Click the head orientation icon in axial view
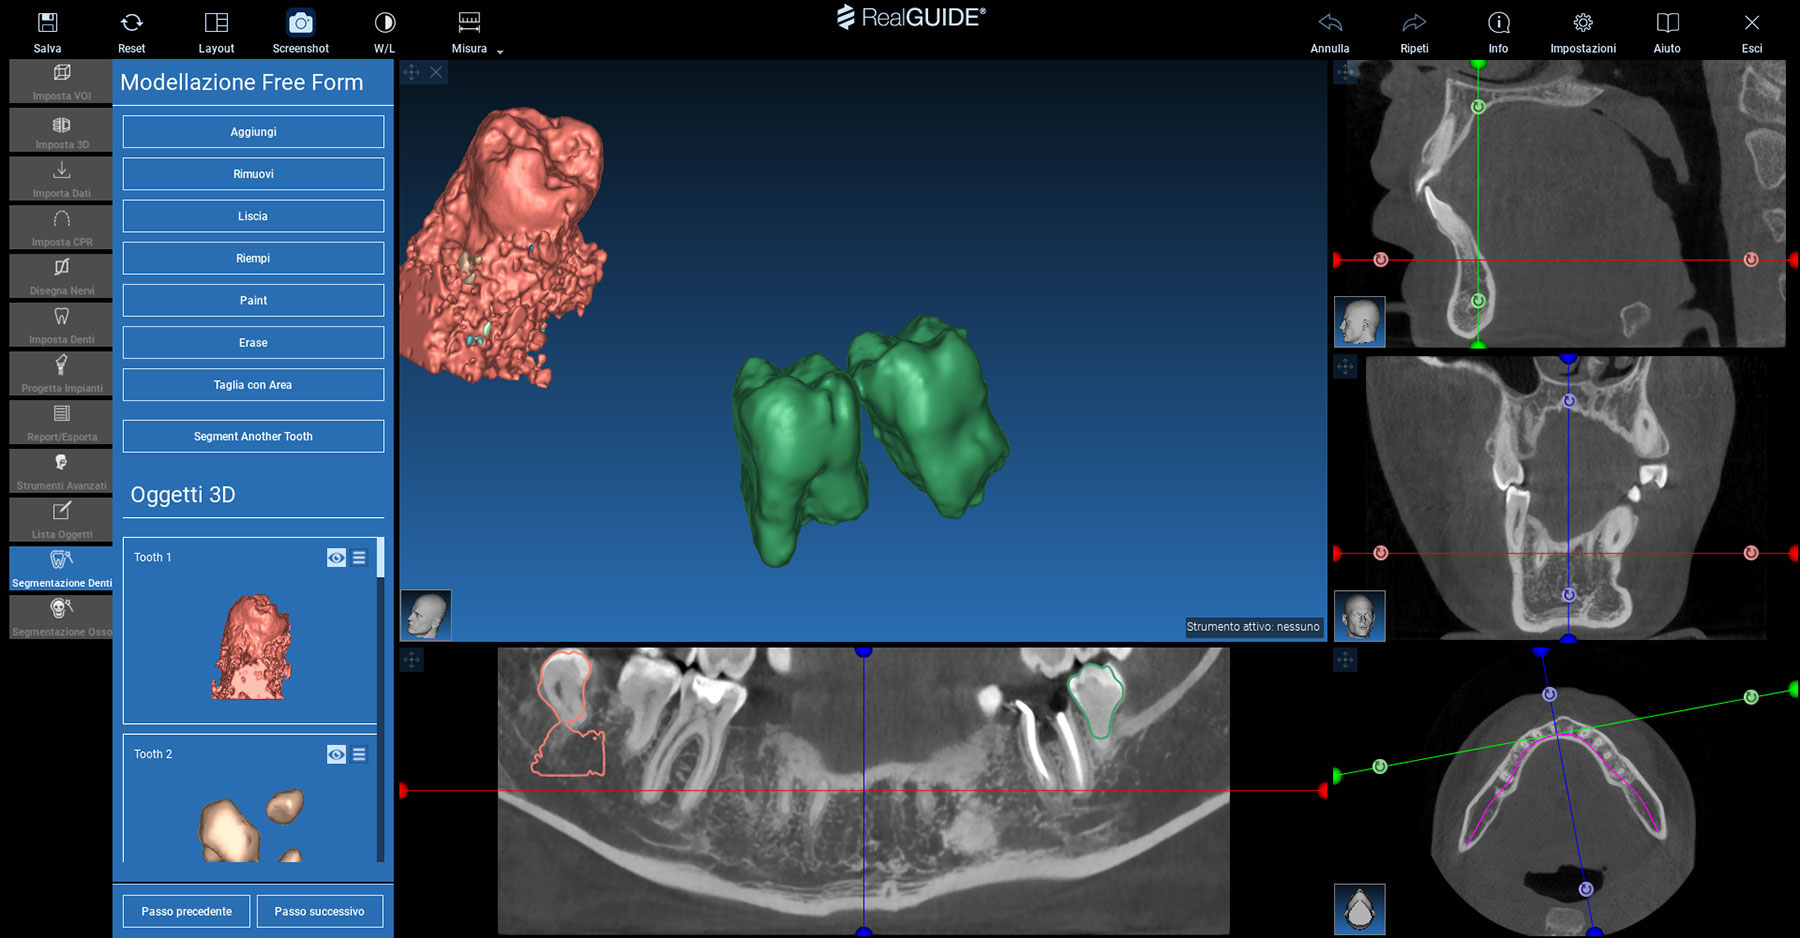1800x938 pixels. tap(1360, 909)
